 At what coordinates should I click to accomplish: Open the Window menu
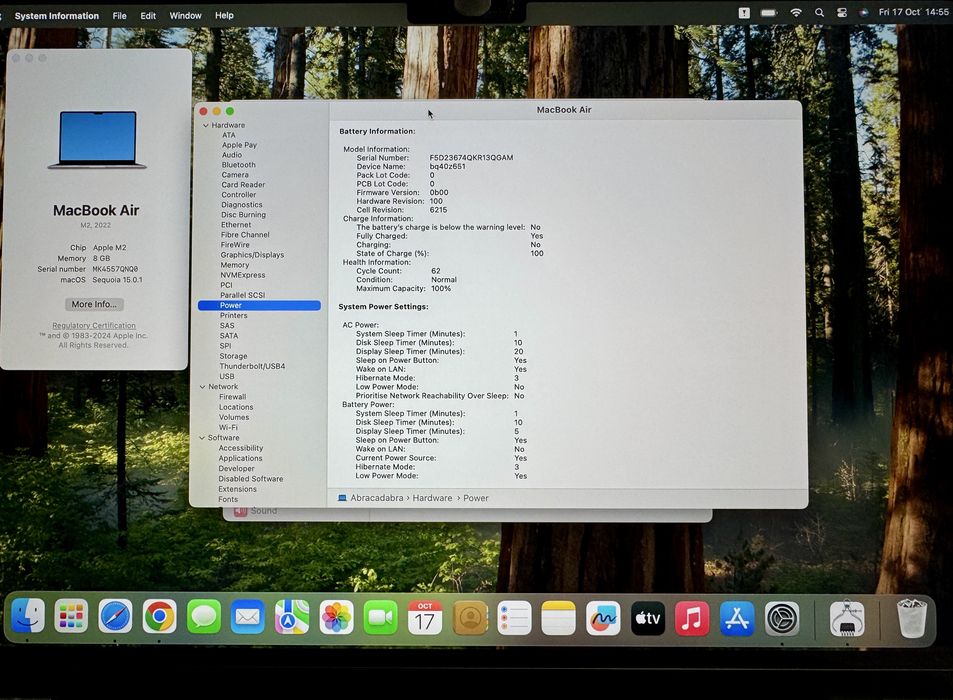[x=185, y=16]
